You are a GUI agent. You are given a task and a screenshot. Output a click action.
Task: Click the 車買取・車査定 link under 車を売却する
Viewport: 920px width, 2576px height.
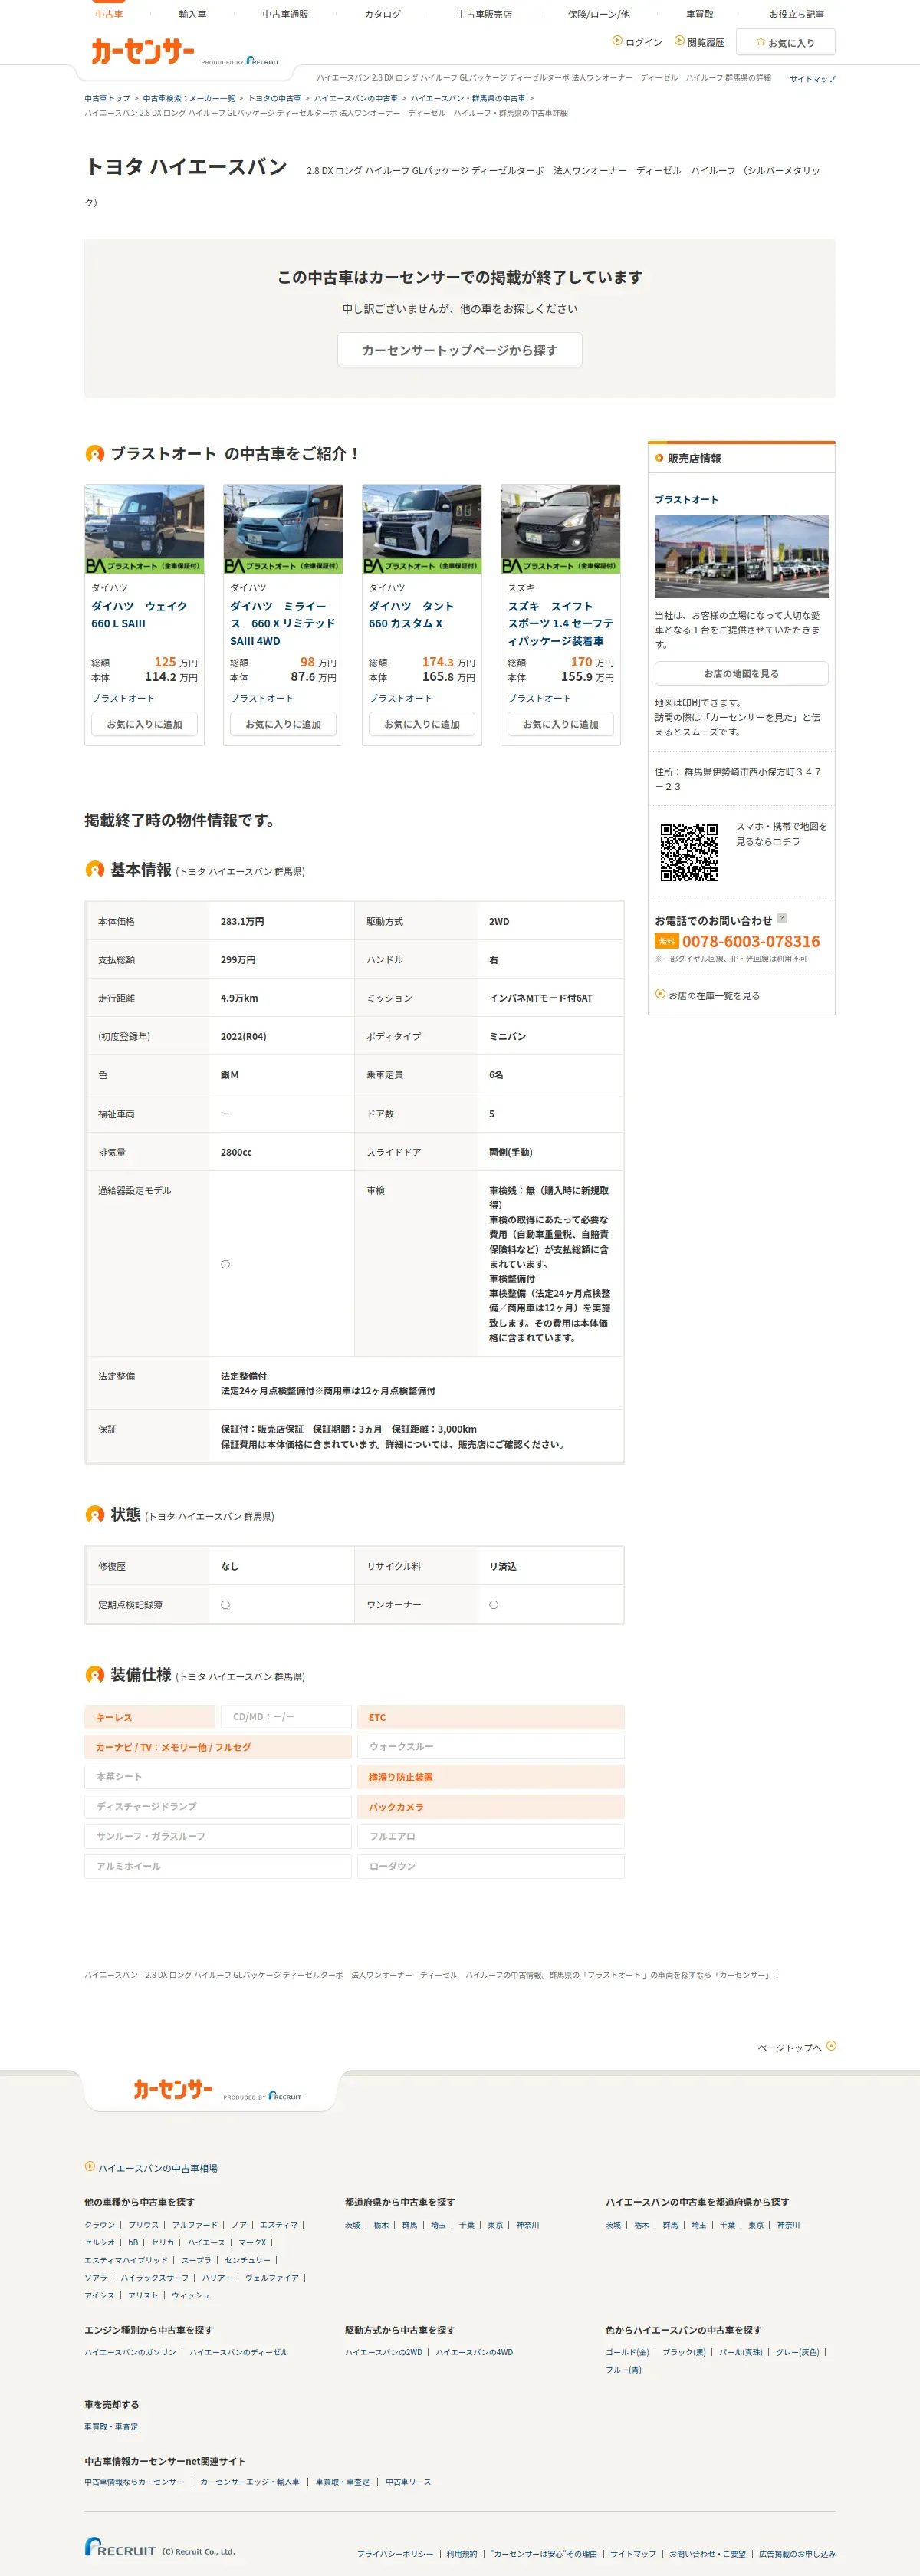[x=111, y=2426]
